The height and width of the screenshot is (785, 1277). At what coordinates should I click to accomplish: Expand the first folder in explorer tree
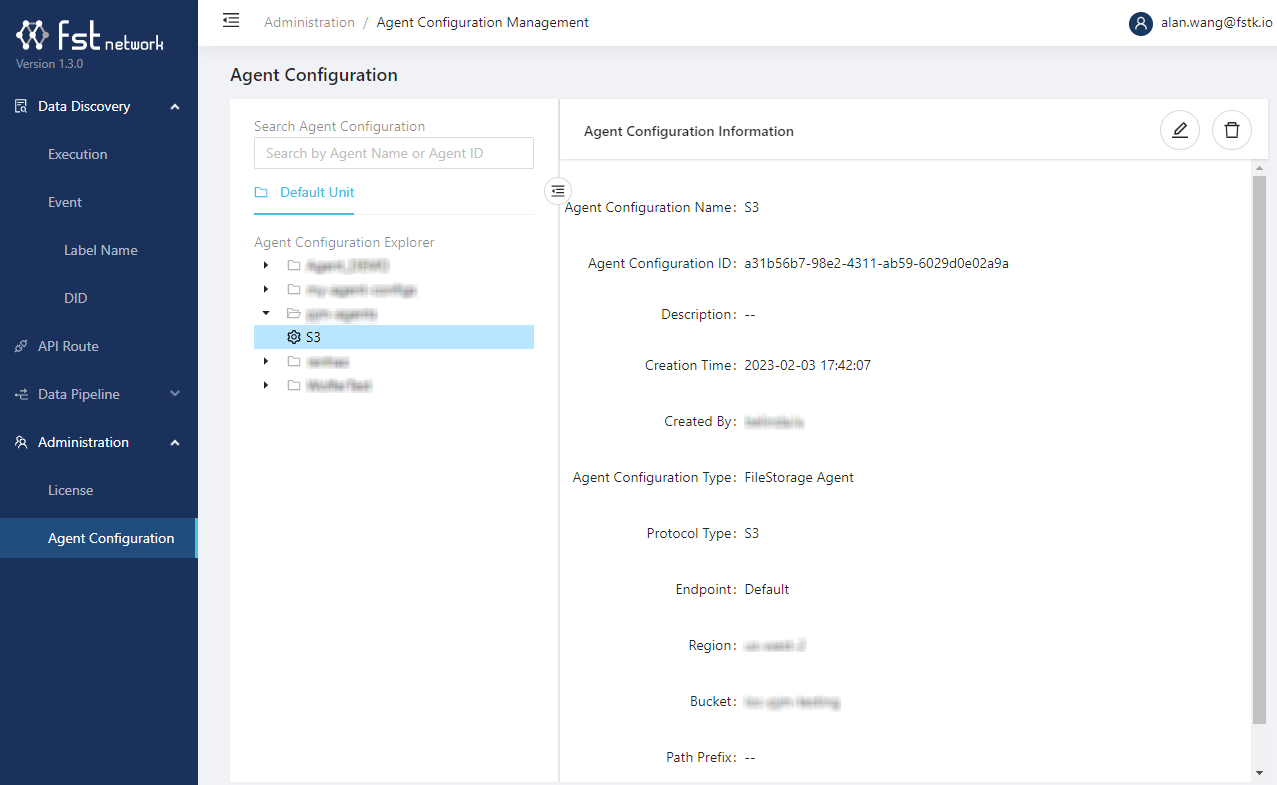click(266, 265)
